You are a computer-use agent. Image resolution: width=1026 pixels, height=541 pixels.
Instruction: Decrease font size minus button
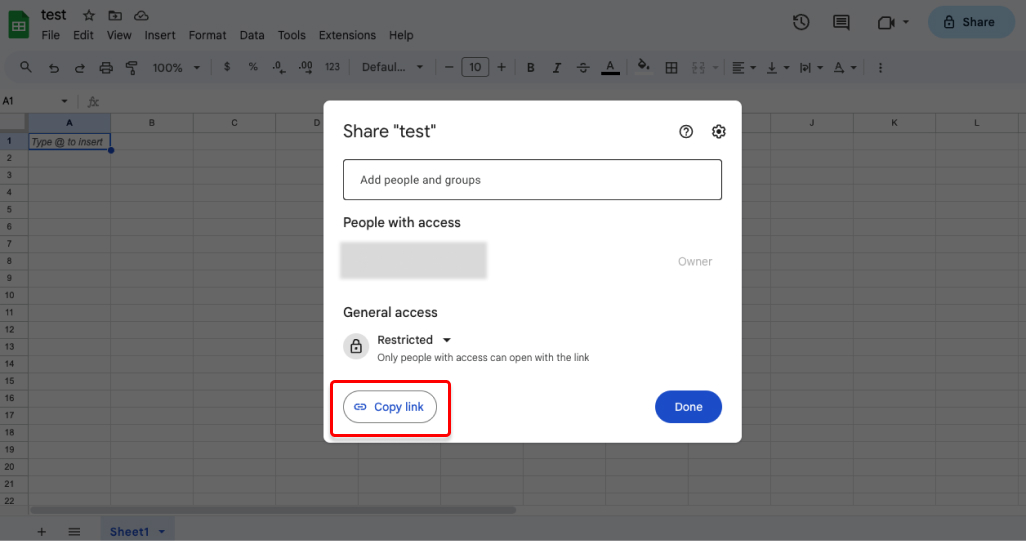449,67
